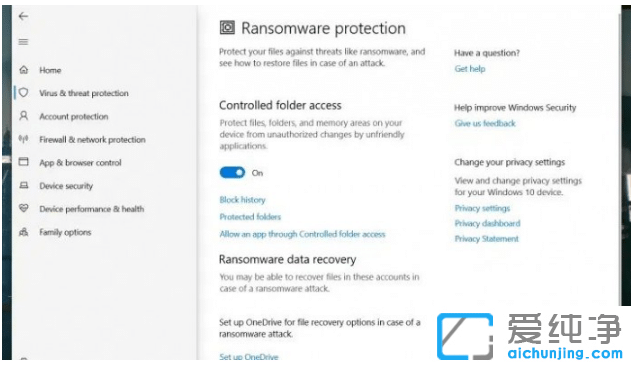The image size is (631, 366).
Task: Click the Family options people icon
Action: click(24, 232)
